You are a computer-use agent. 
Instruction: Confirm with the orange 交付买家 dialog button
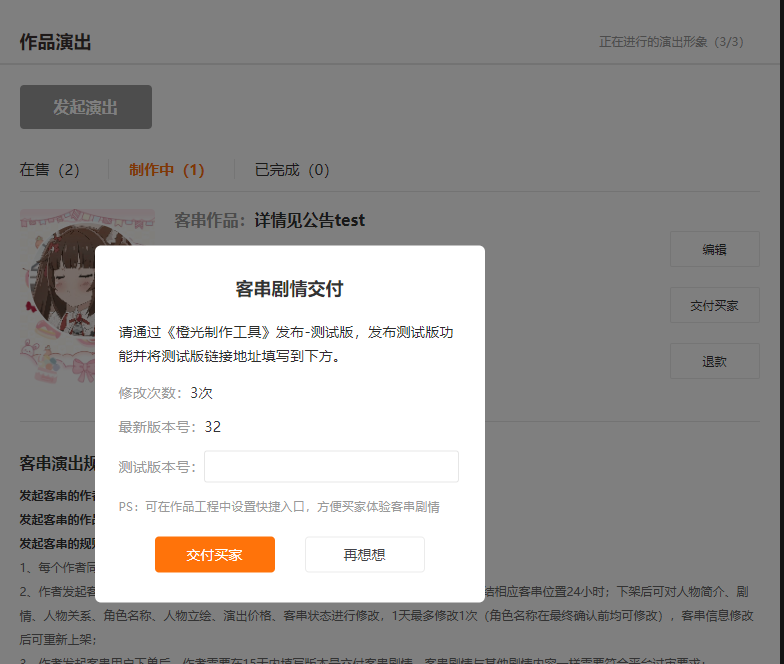tap(214, 554)
